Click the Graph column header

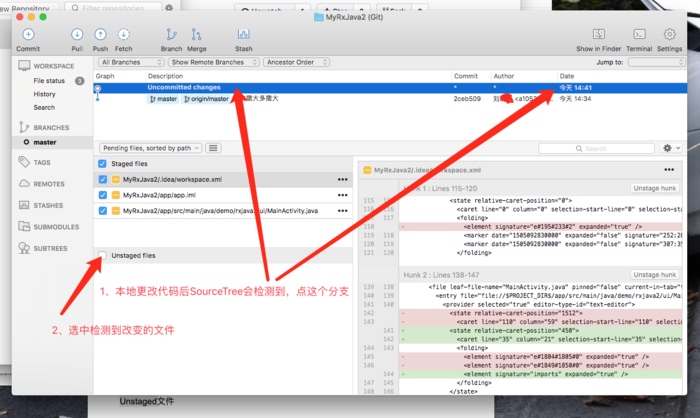105,76
